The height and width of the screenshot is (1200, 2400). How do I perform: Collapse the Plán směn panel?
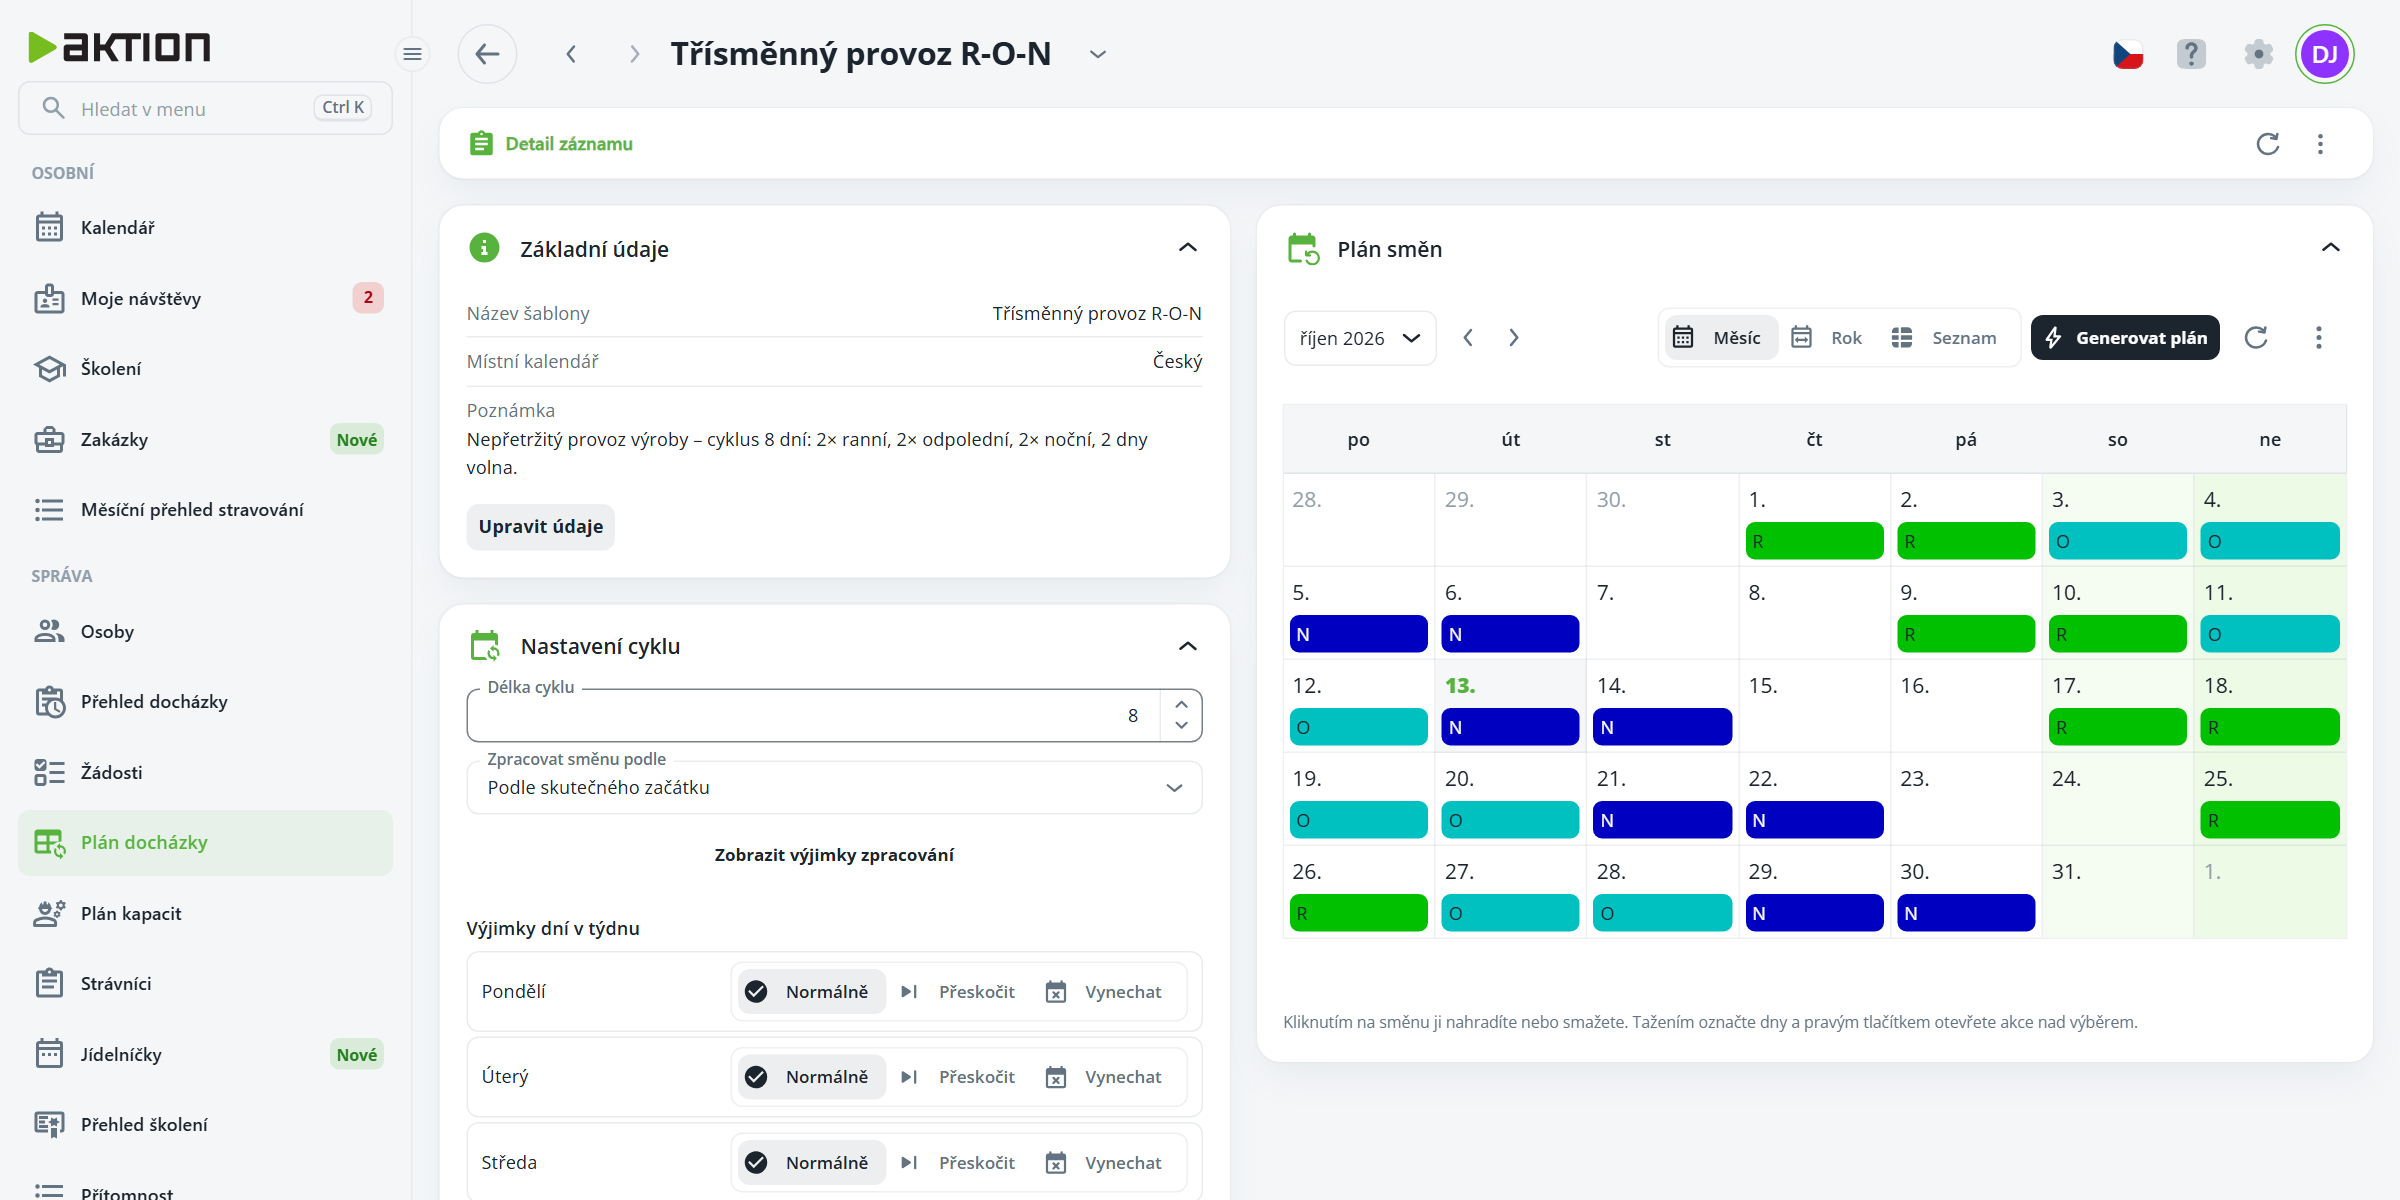[2331, 248]
